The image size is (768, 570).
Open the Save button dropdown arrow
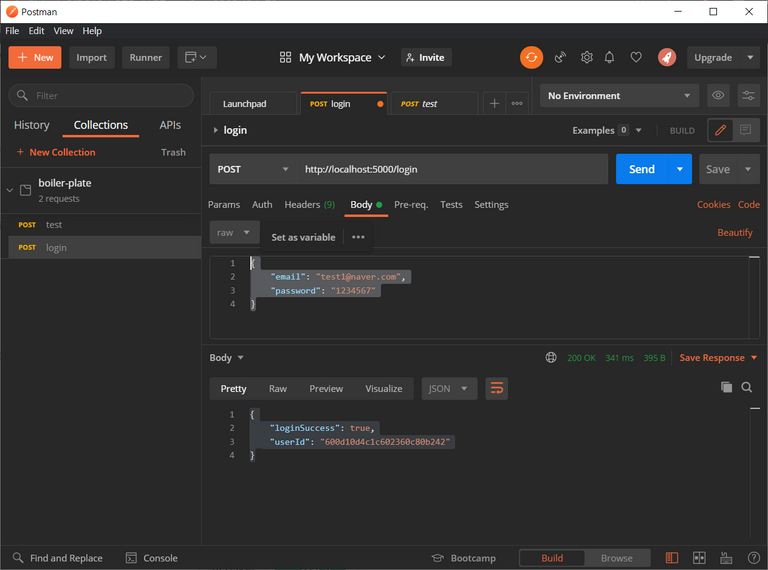(748, 169)
